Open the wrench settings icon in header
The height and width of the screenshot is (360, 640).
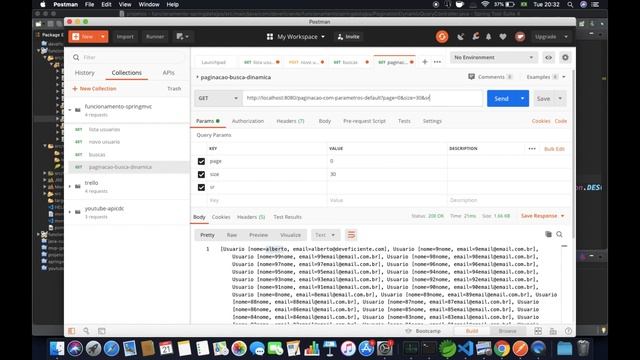(x=475, y=37)
